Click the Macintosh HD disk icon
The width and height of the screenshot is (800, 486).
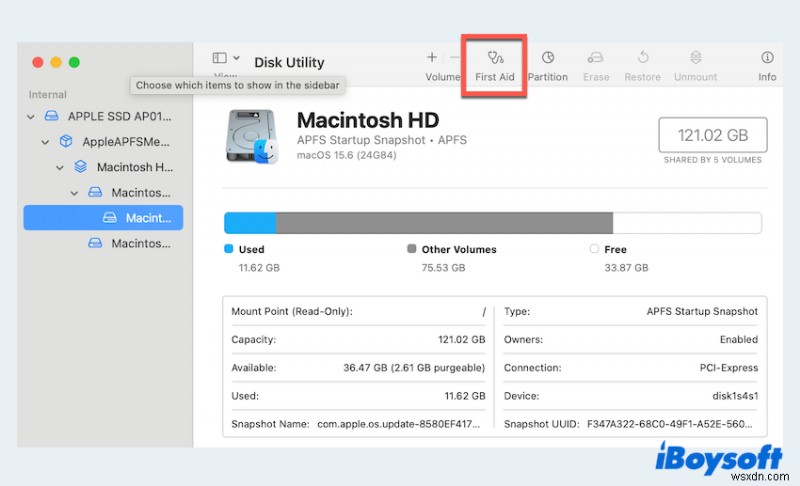tap(252, 137)
